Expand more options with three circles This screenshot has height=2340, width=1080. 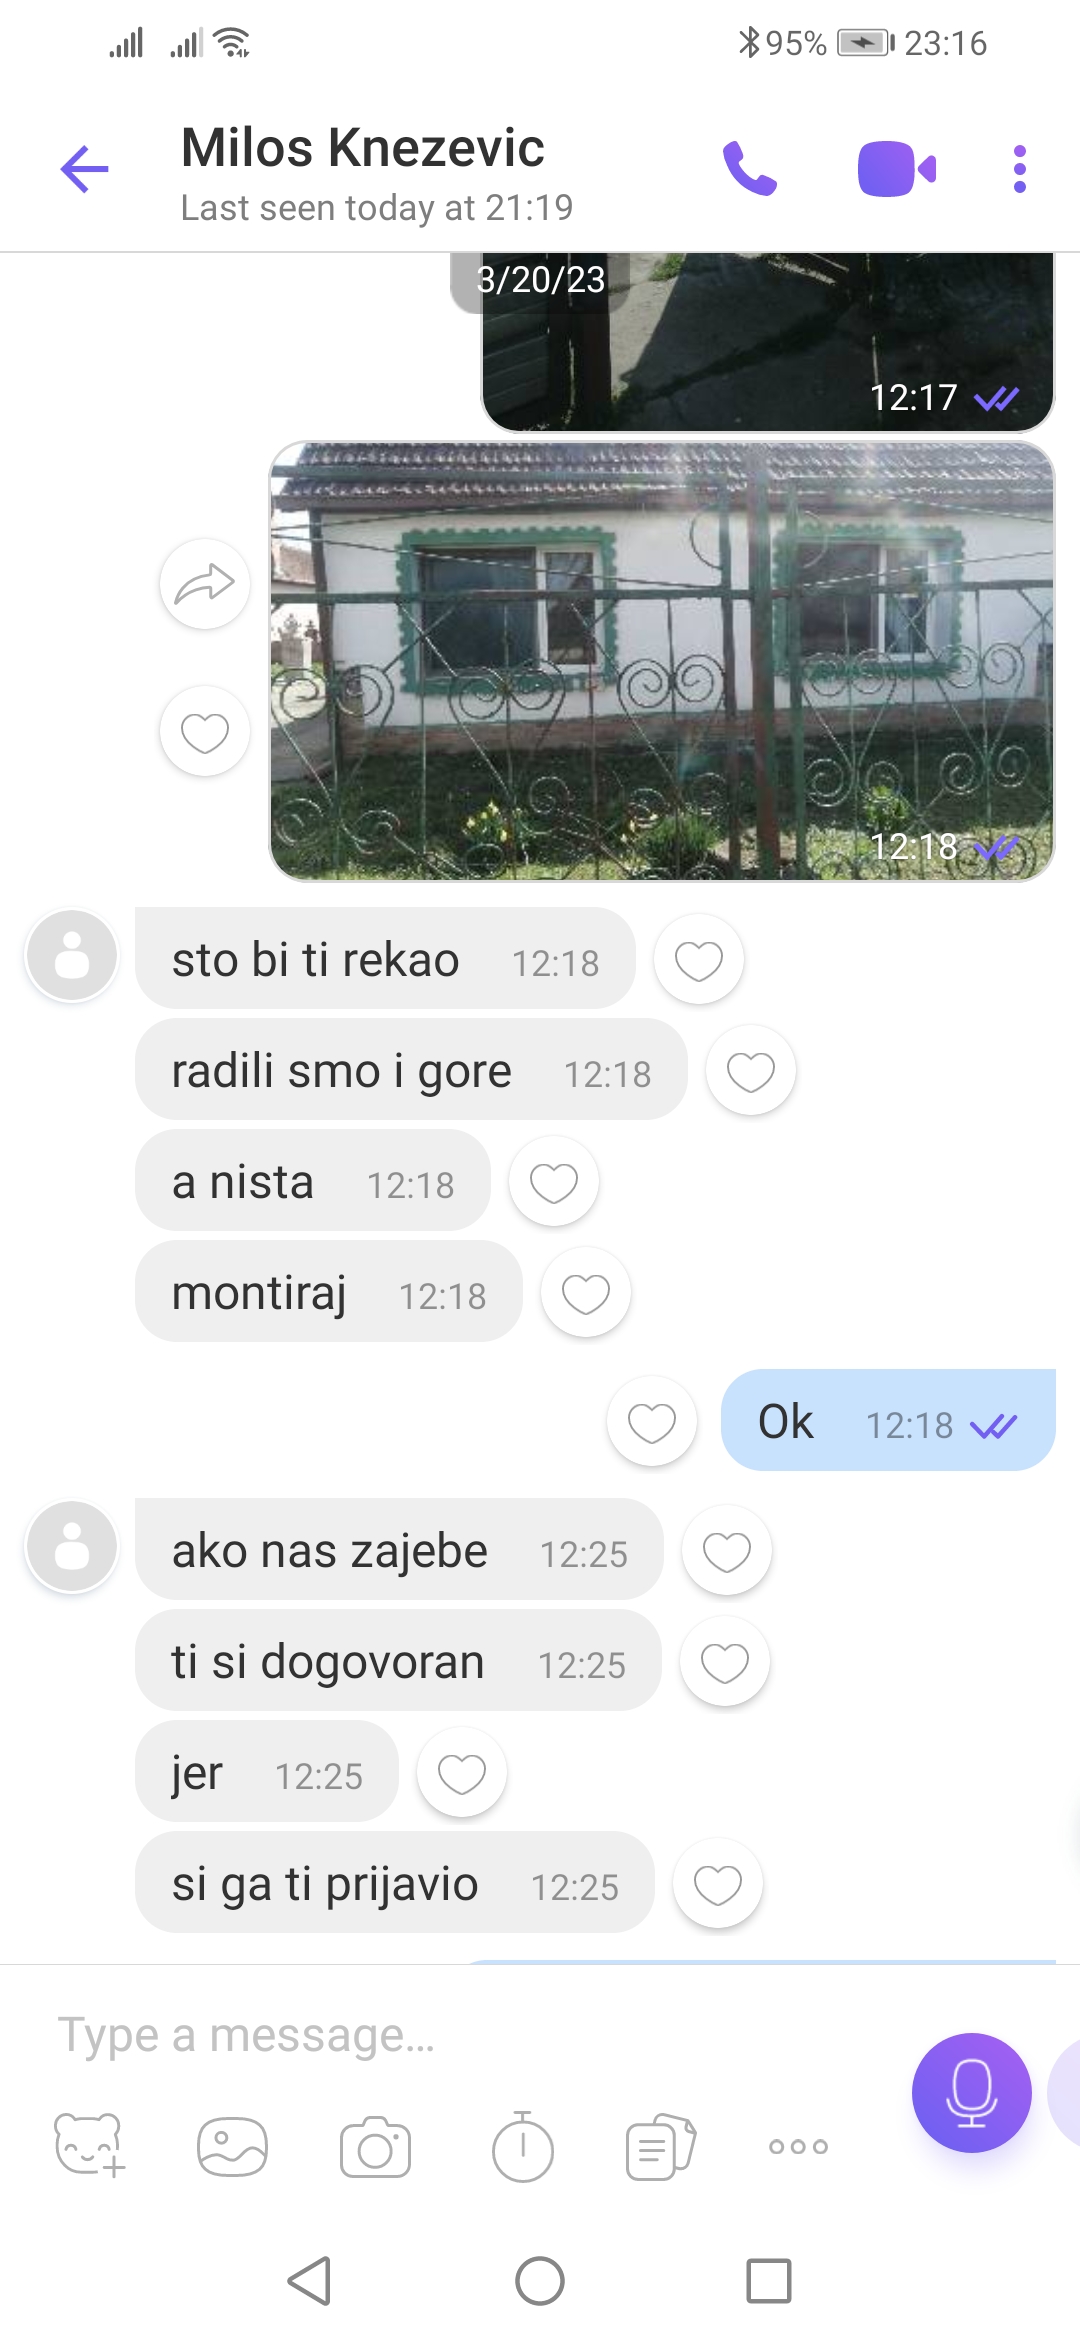point(798,2146)
